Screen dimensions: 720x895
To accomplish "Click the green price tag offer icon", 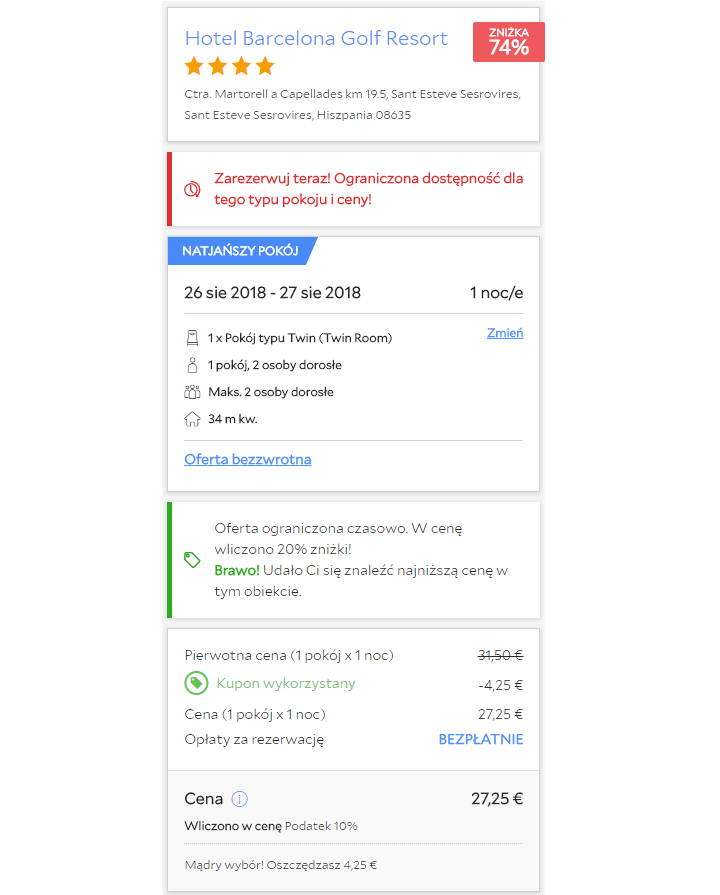I will (x=192, y=560).
